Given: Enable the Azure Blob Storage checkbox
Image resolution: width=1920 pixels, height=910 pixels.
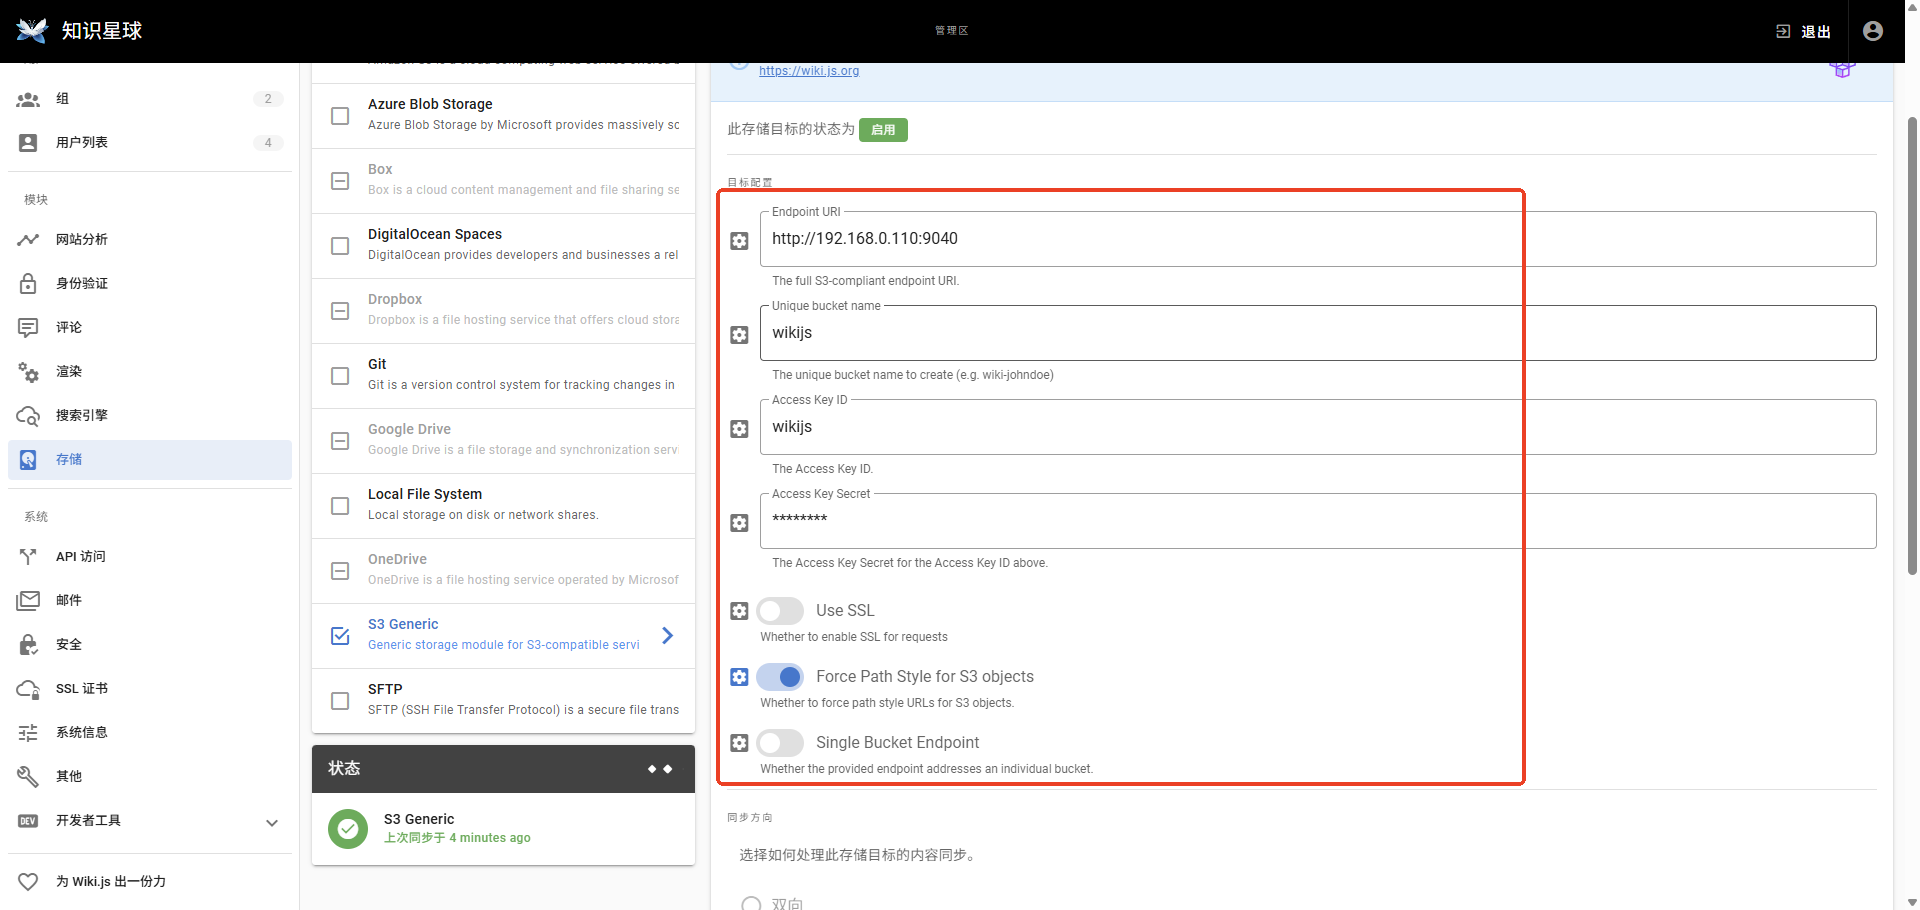Looking at the screenshot, I should click(340, 116).
